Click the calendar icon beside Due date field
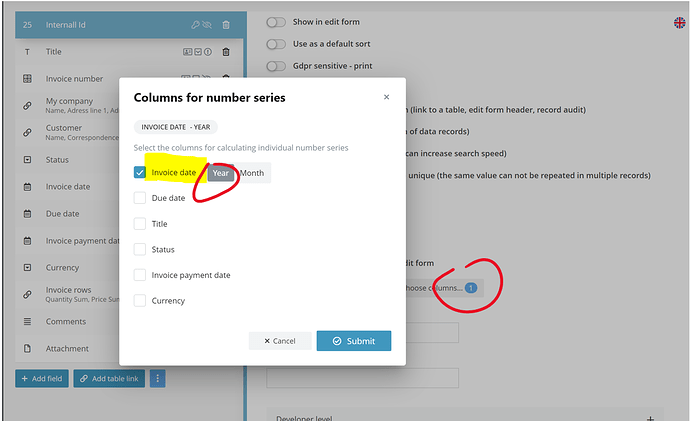Viewport: 690px width, 421px height. tap(27, 214)
